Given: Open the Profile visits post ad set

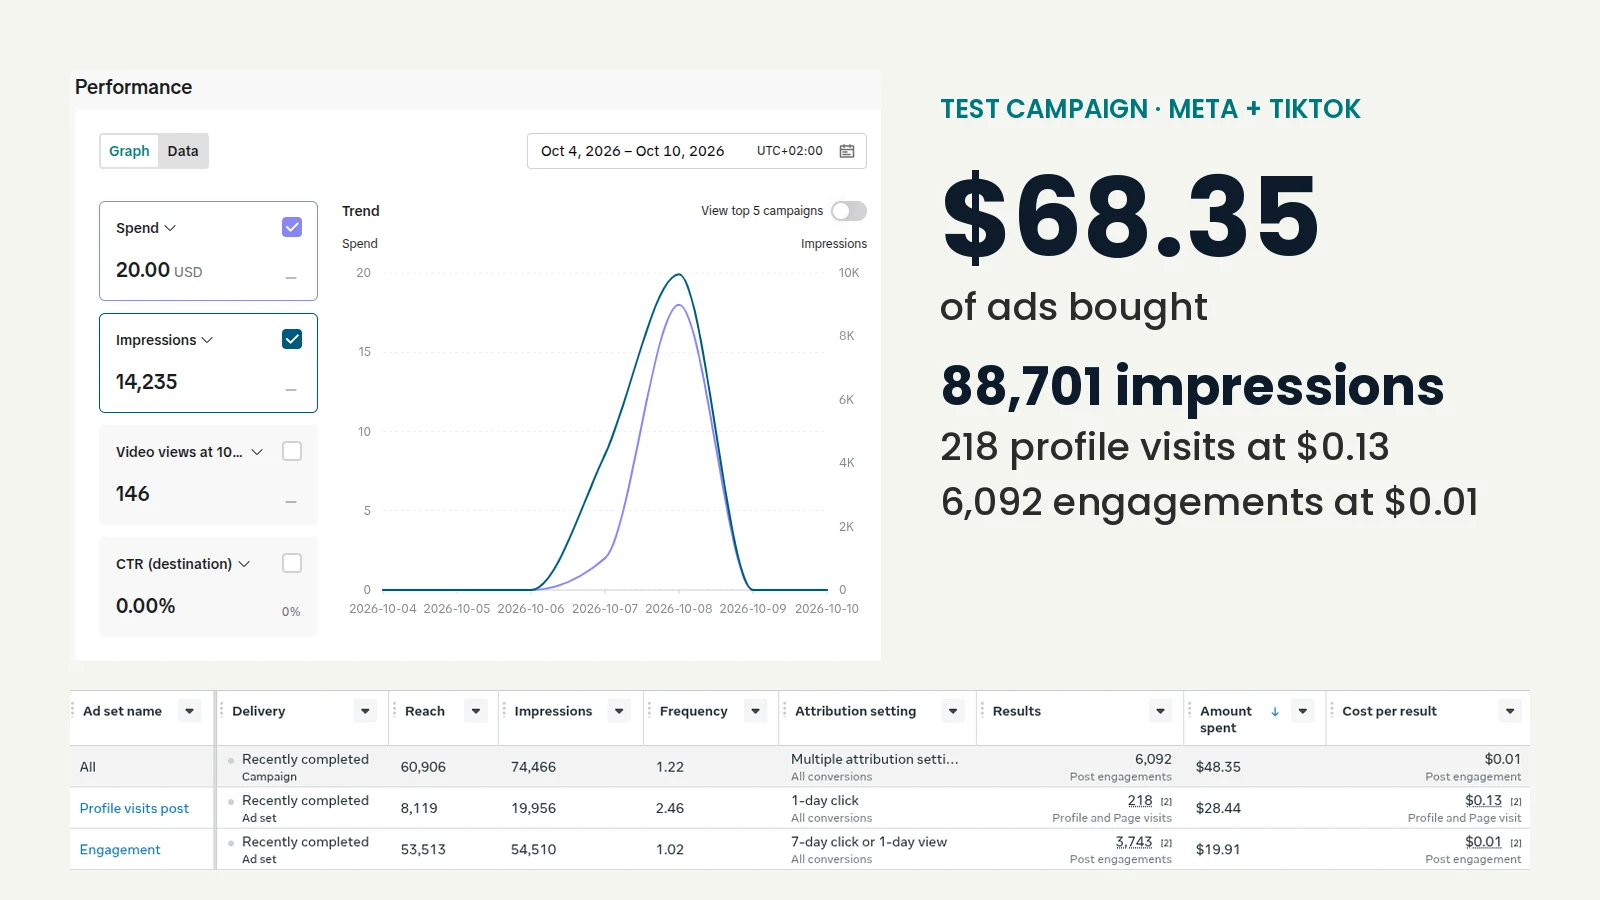Looking at the screenshot, I should coord(134,808).
